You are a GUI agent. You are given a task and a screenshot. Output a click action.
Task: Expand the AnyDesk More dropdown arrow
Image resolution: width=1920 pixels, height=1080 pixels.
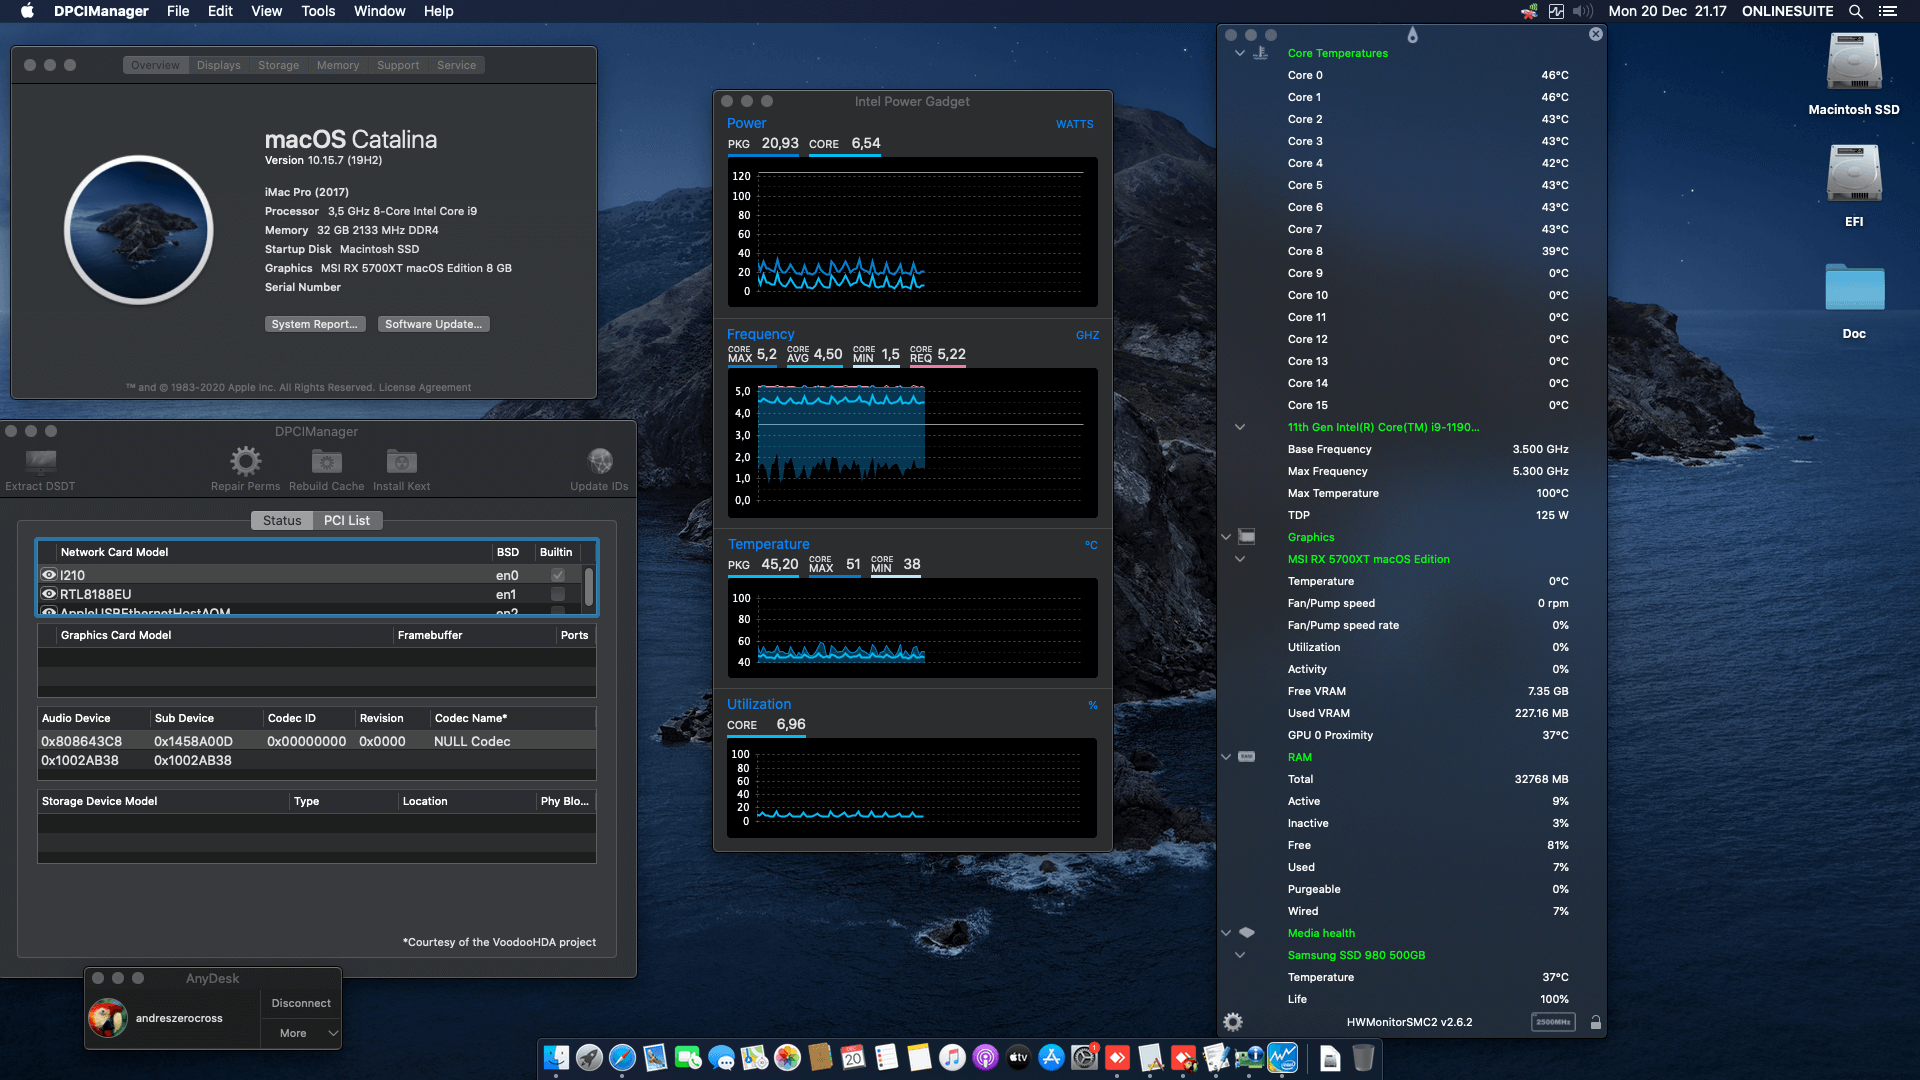pyautogui.click(x=333, y=1033)
